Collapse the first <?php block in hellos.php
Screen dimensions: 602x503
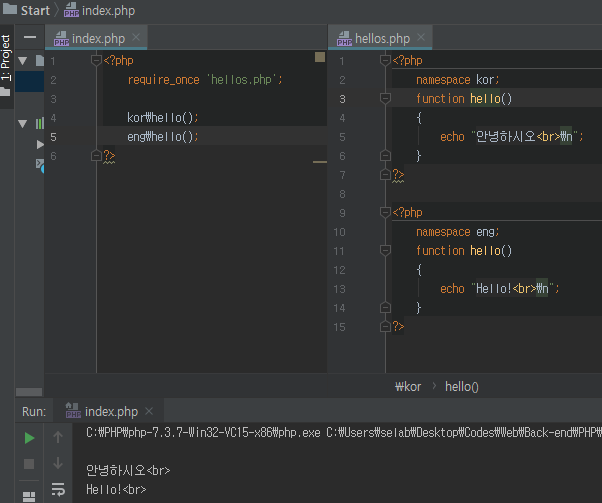(385, 60)
